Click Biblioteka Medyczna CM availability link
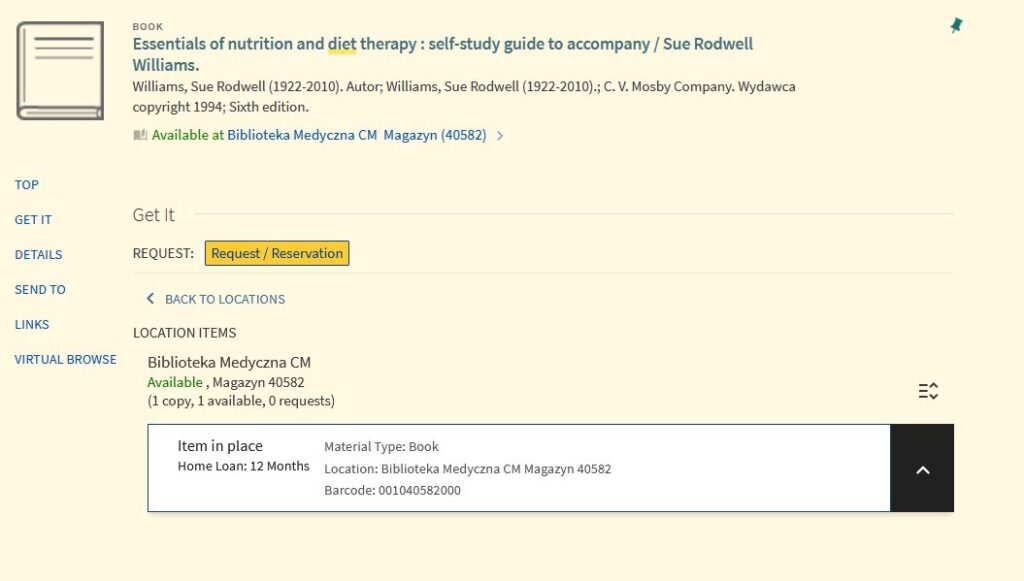 coord(302,135)
